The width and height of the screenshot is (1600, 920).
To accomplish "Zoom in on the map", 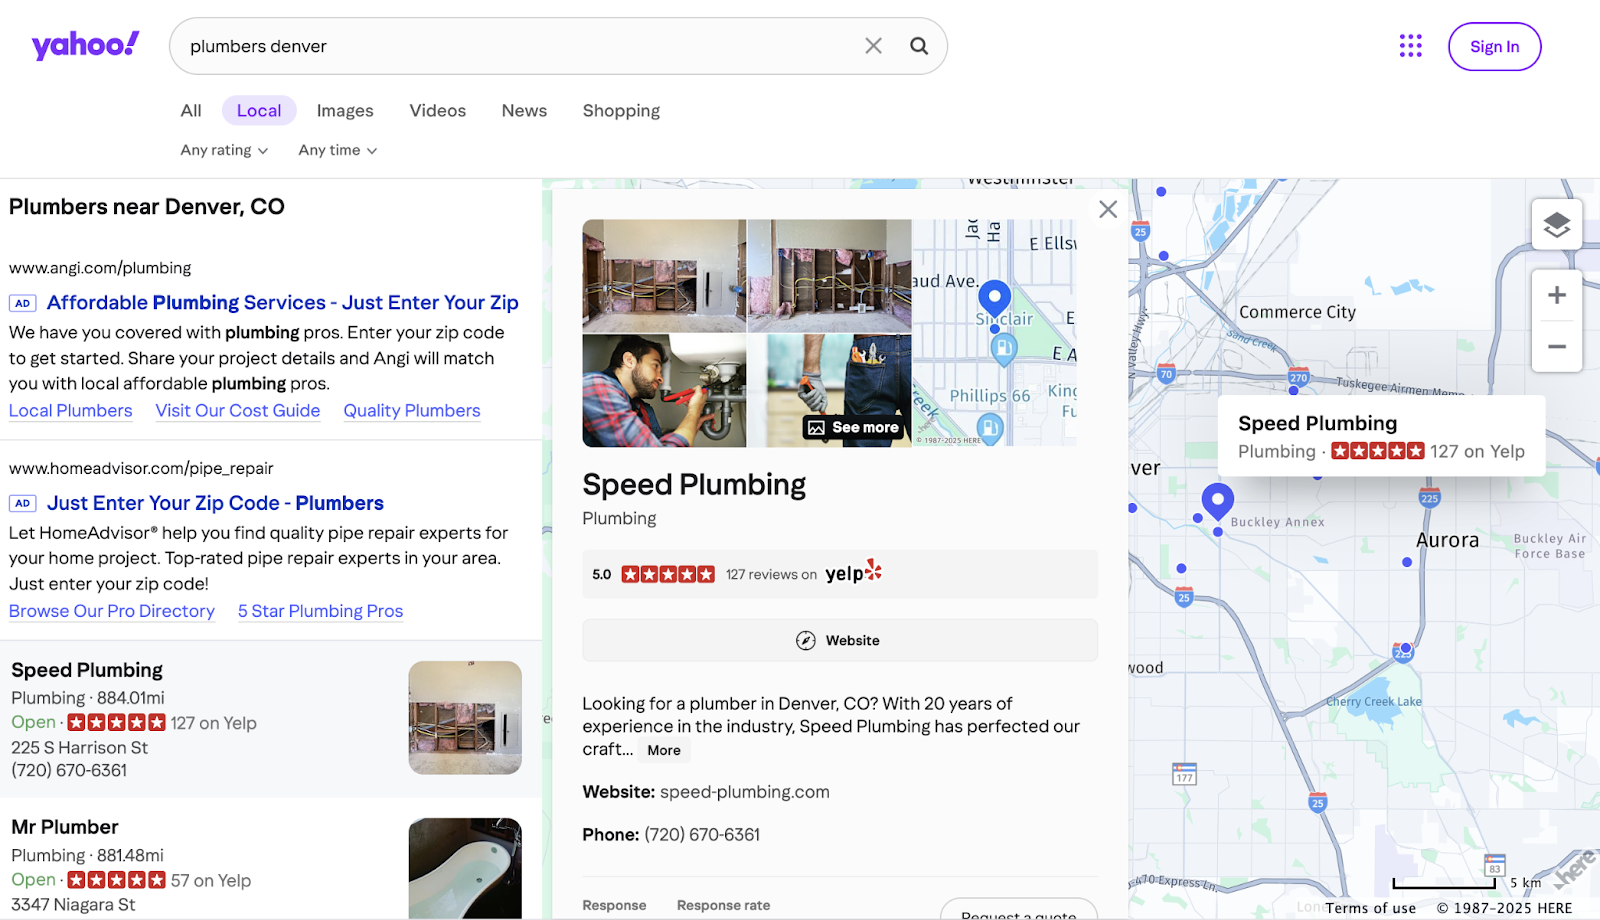I will coord(1556,294).
